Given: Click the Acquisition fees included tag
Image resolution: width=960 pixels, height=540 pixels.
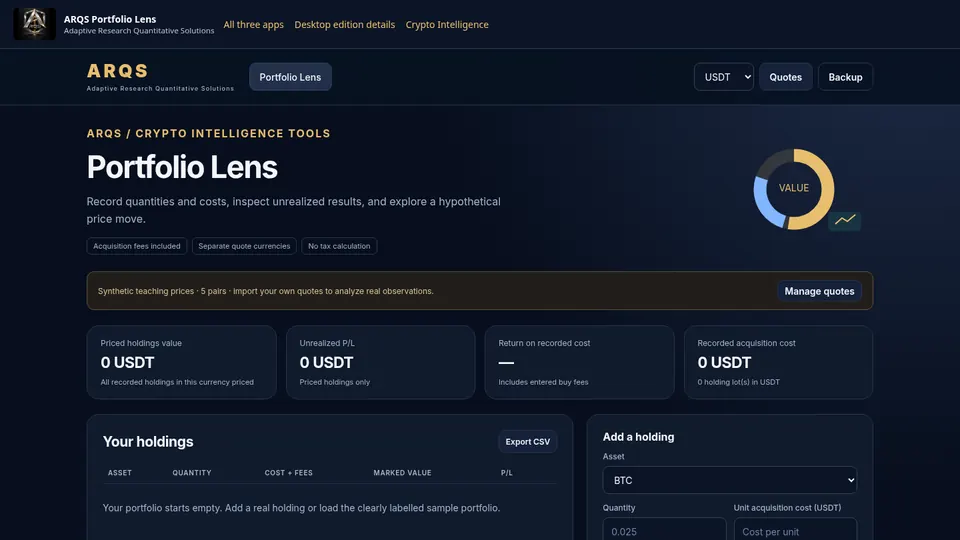Looking at the screenshot, I should [137, 246].
